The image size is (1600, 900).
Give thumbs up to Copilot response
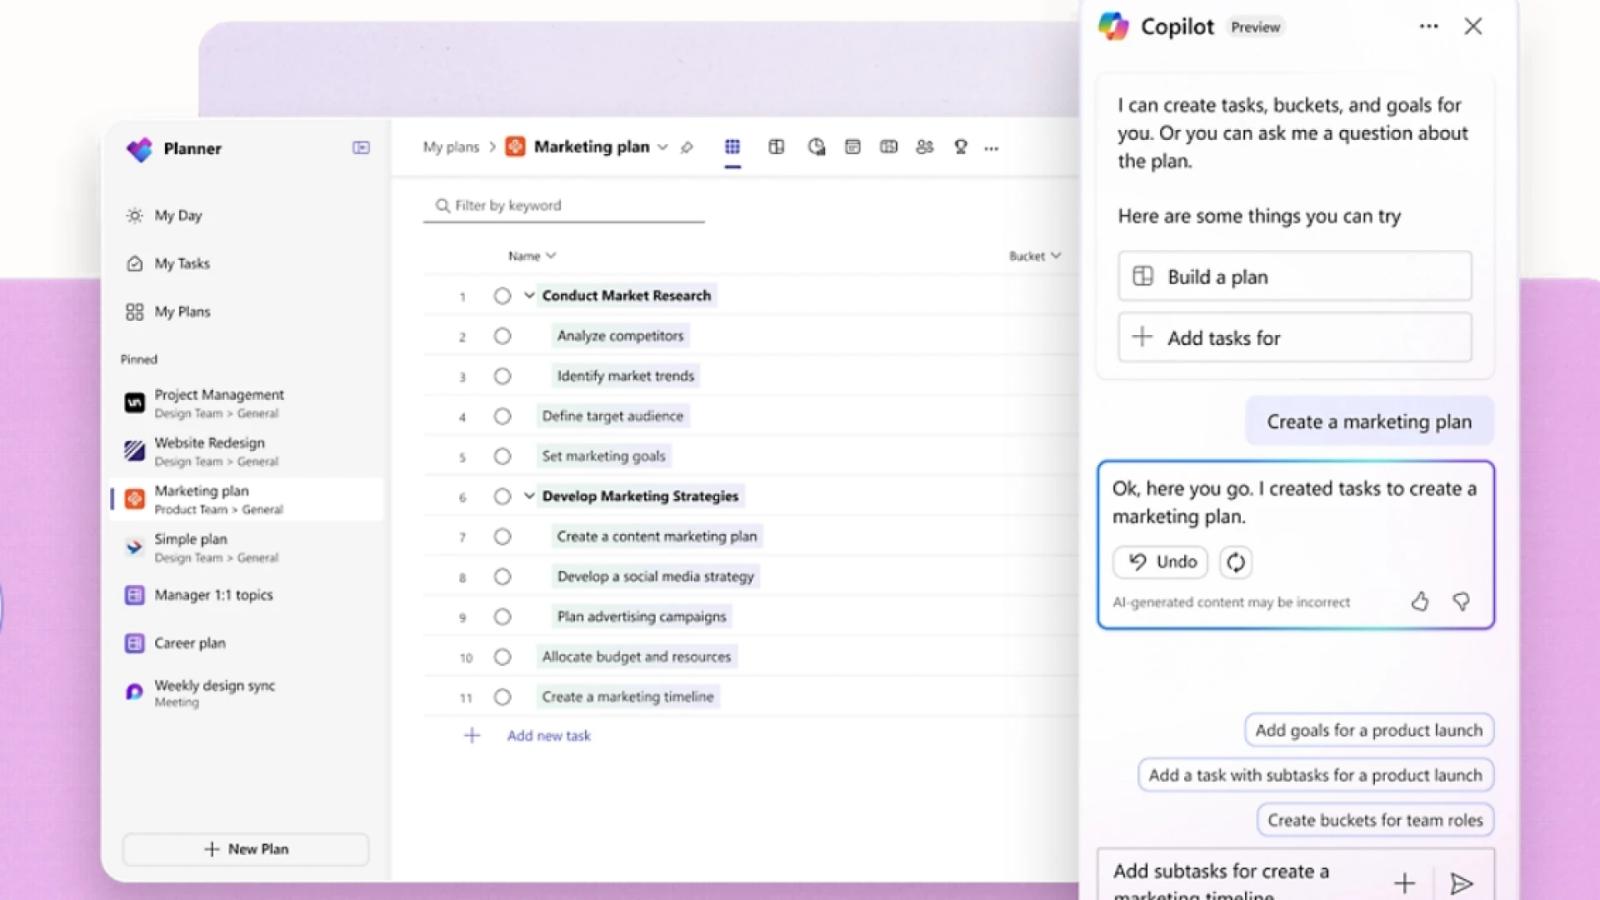click(1420, 601)
